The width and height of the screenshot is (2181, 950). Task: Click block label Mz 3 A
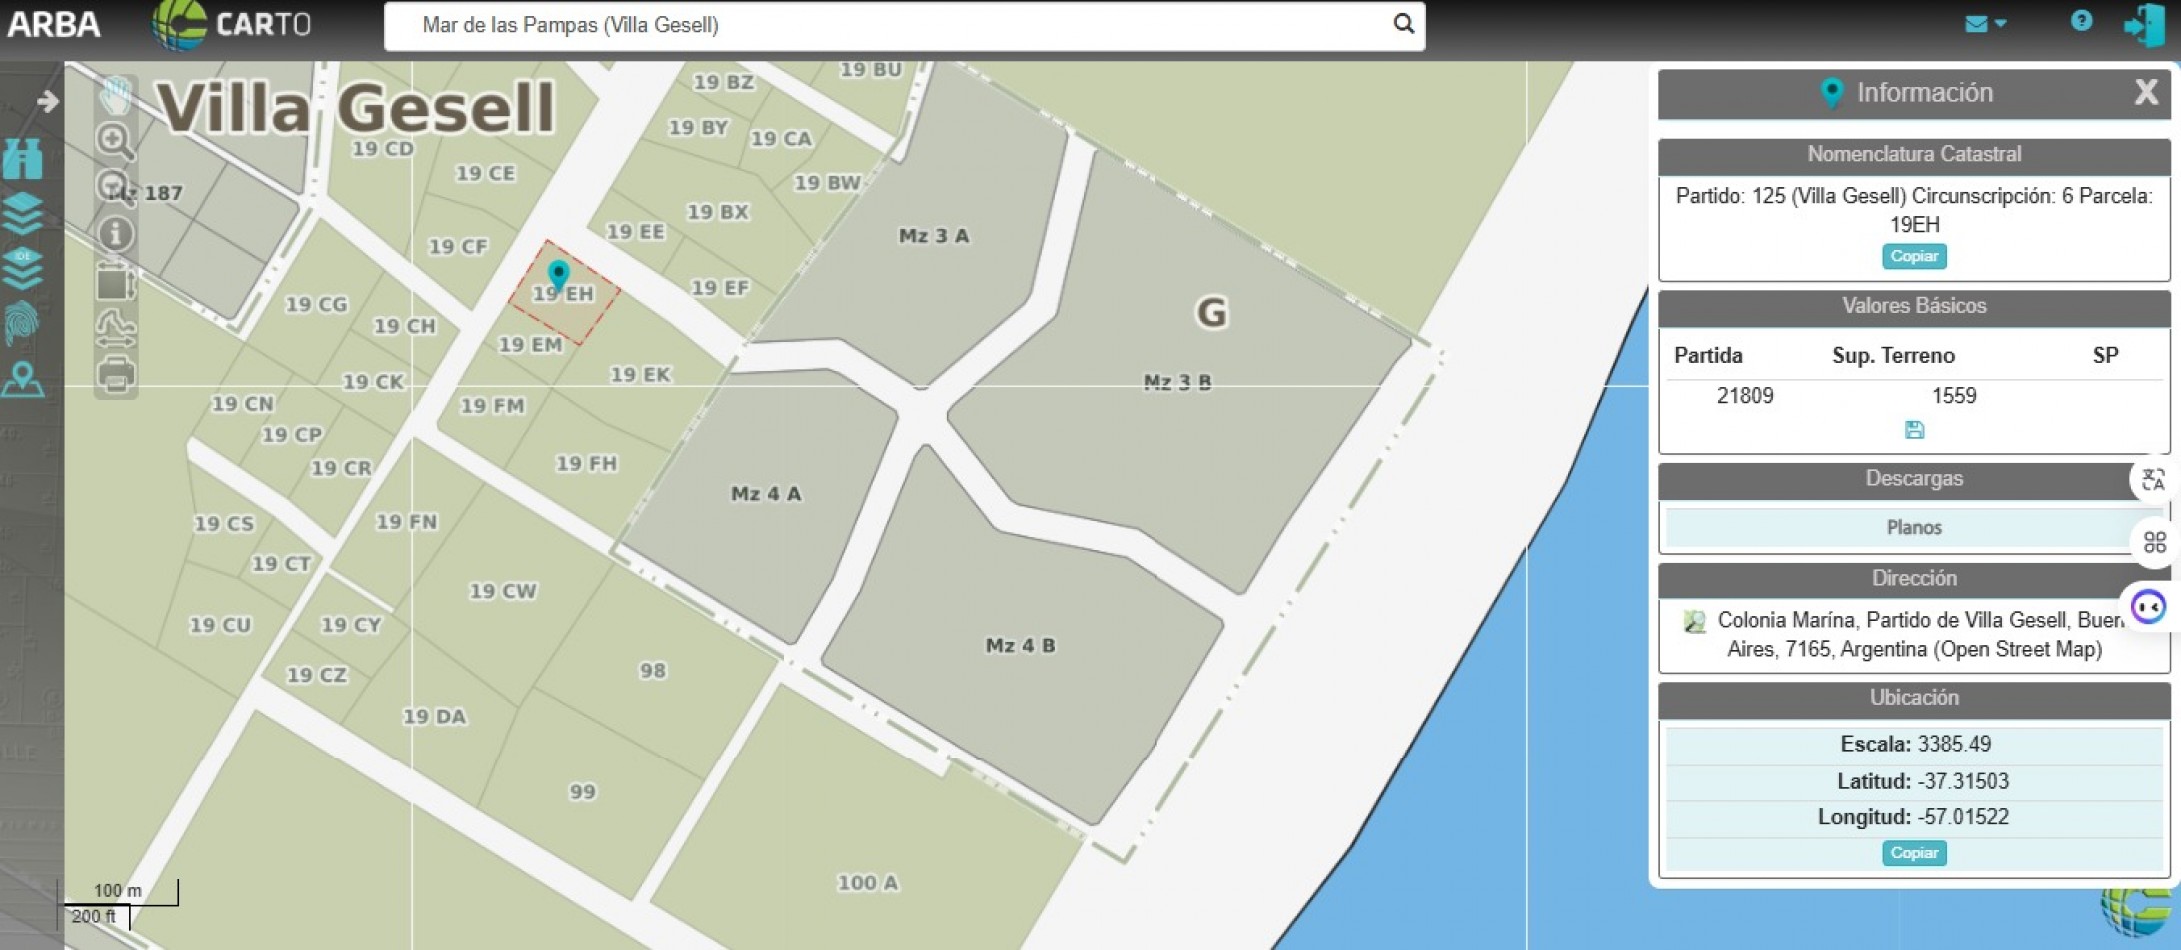(934, 236)
